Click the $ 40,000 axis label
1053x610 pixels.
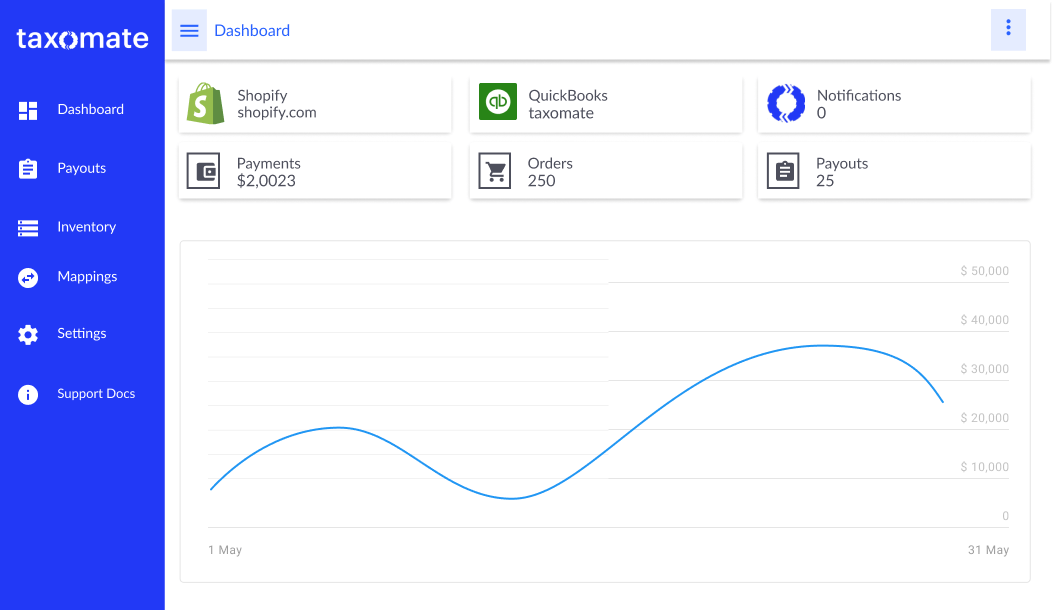pyautogui.click(x=985, y=320)
